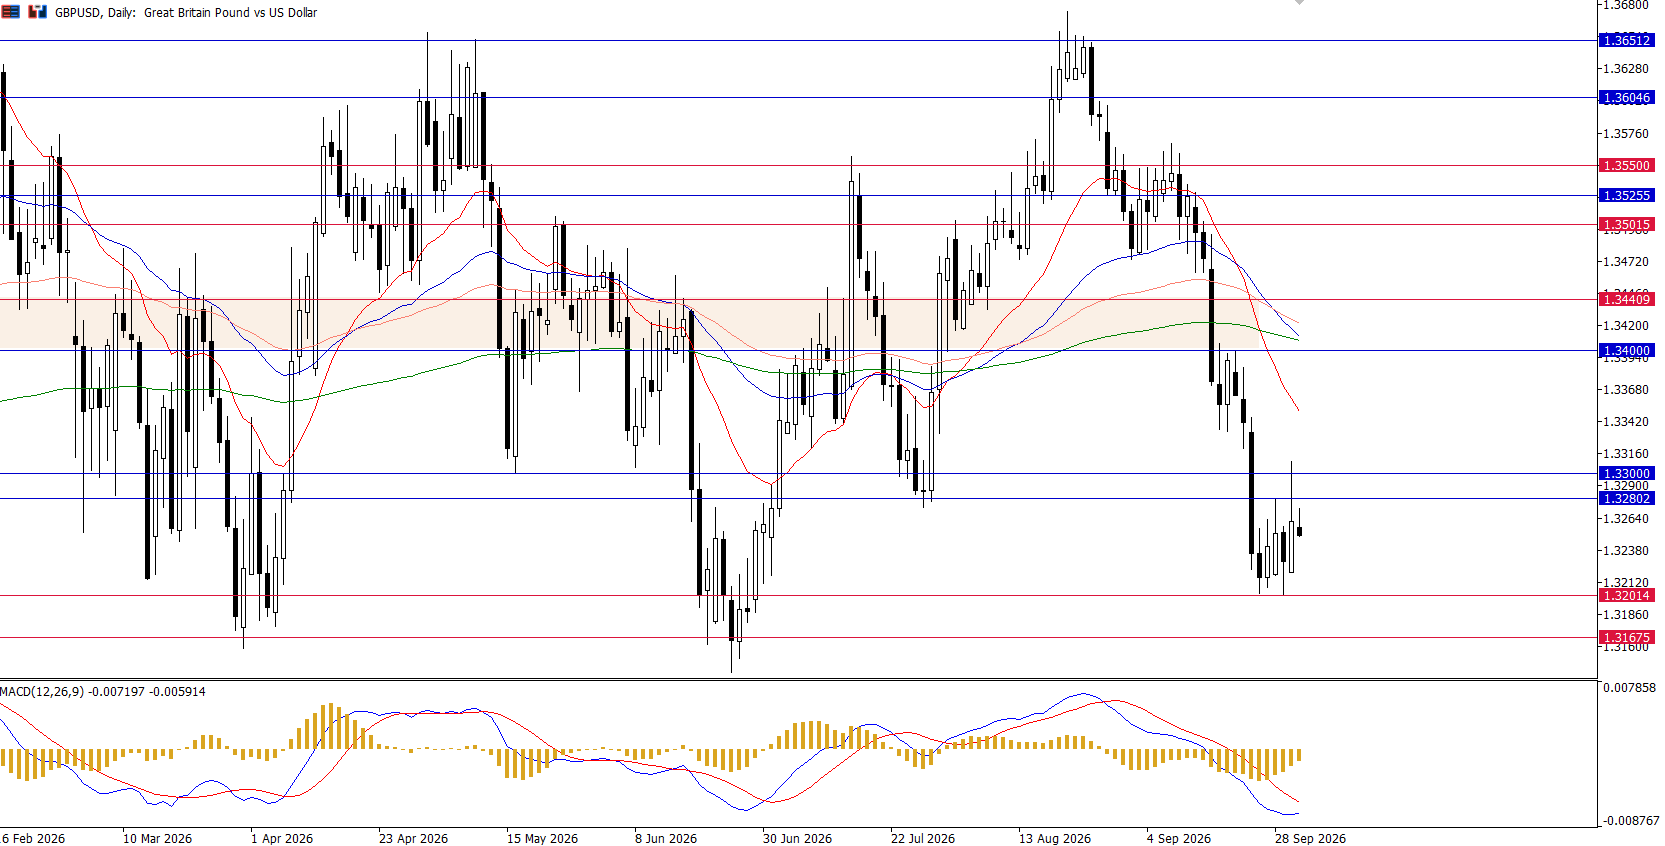Screen dimensions: 1665x846
Task: Select the red 1.32014 support label
Action: pyautogui.click(x=1627, y=596)
